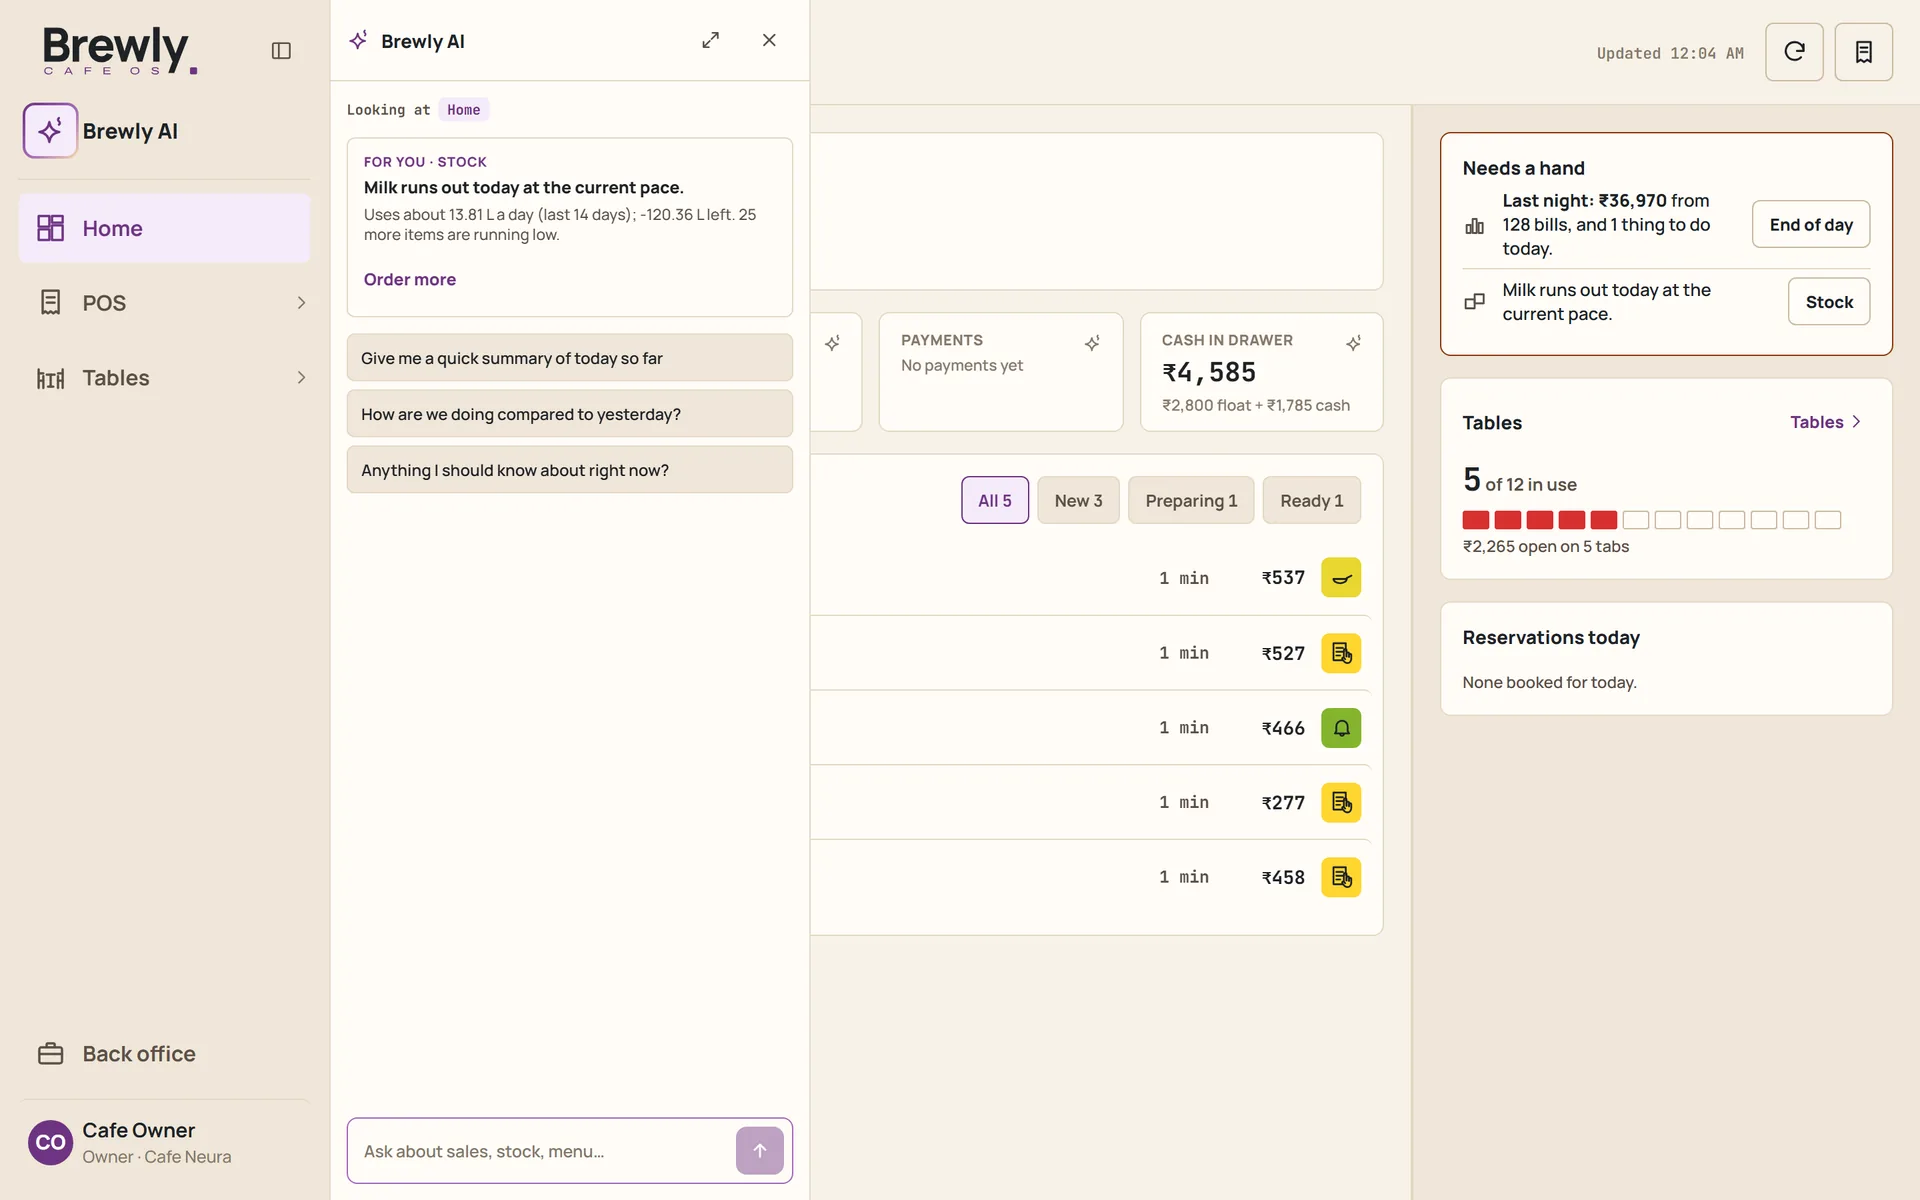Click the CO user avatar
The image size is (1920, 1200).
coord(50,1142)
